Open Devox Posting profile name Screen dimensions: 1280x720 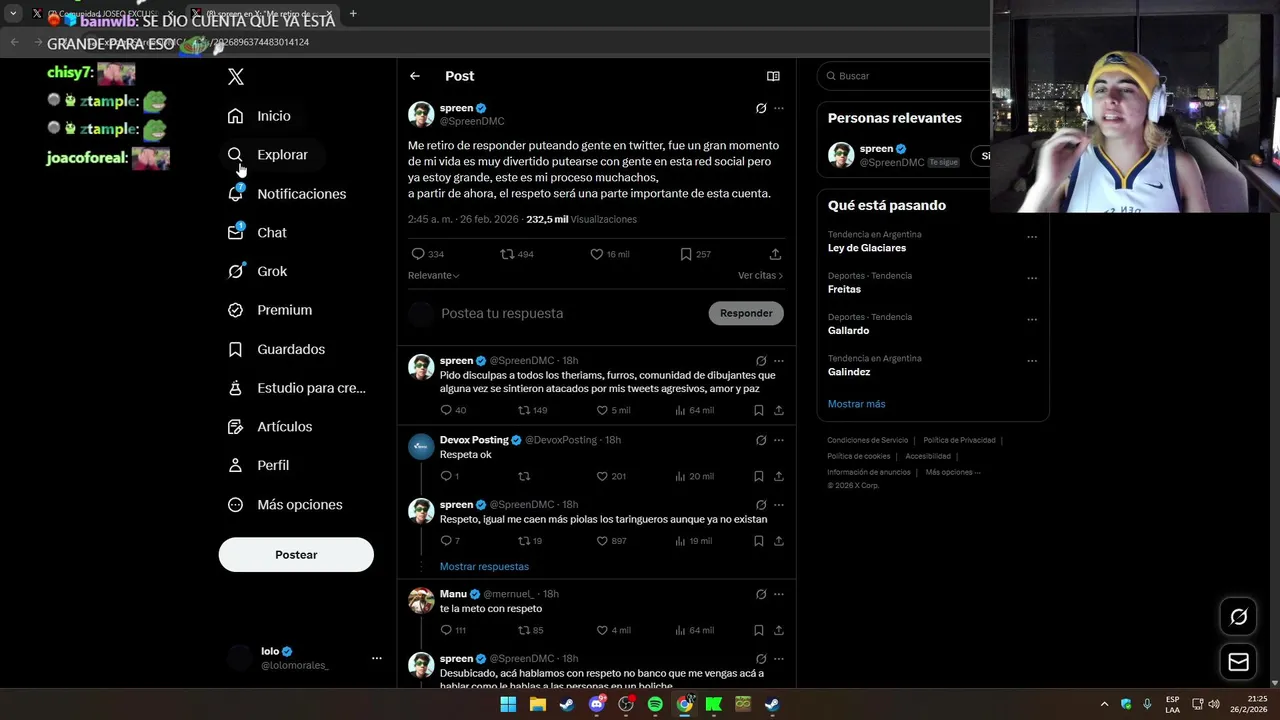point(474,440)
